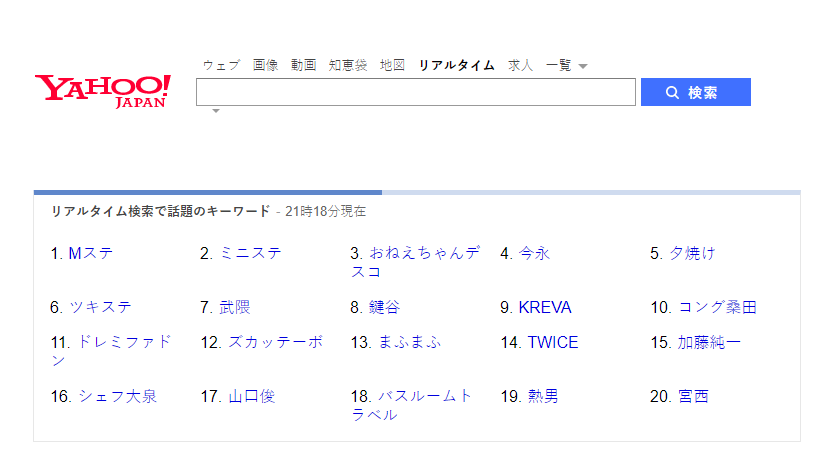Open trending keyword KREVA

point(545,307)
